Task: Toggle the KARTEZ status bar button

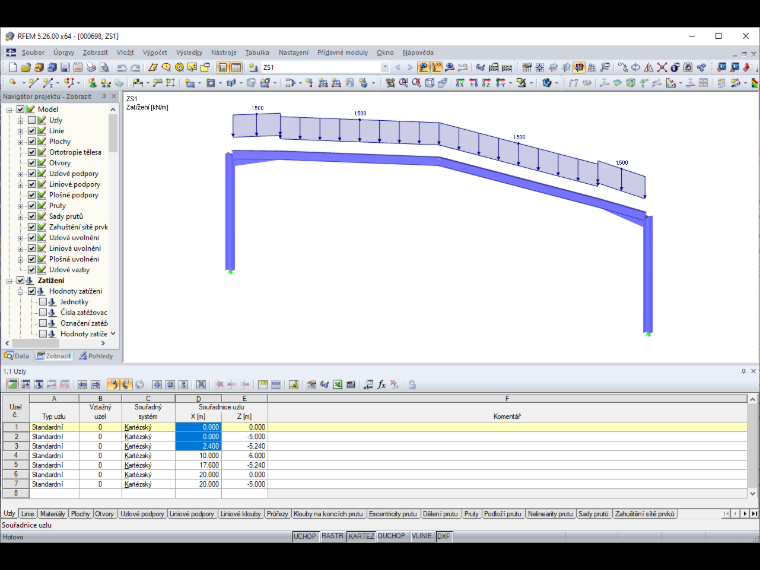Action: click(x=361, y=537)
